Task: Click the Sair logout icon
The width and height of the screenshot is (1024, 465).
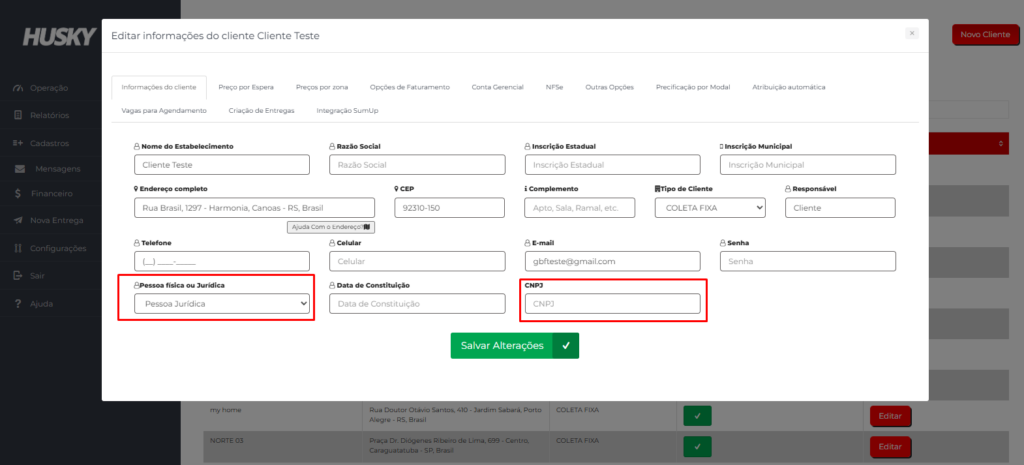Action: tap(18, 275)
